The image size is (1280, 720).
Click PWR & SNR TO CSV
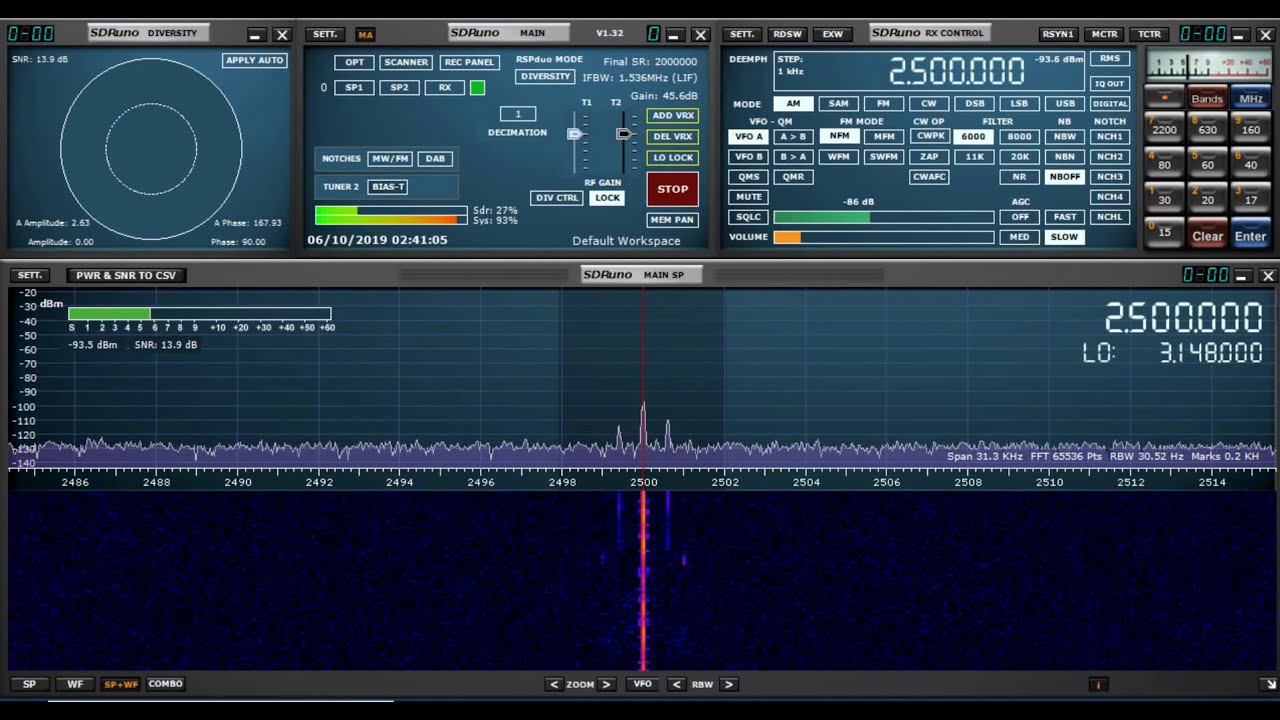click(126, 275)
